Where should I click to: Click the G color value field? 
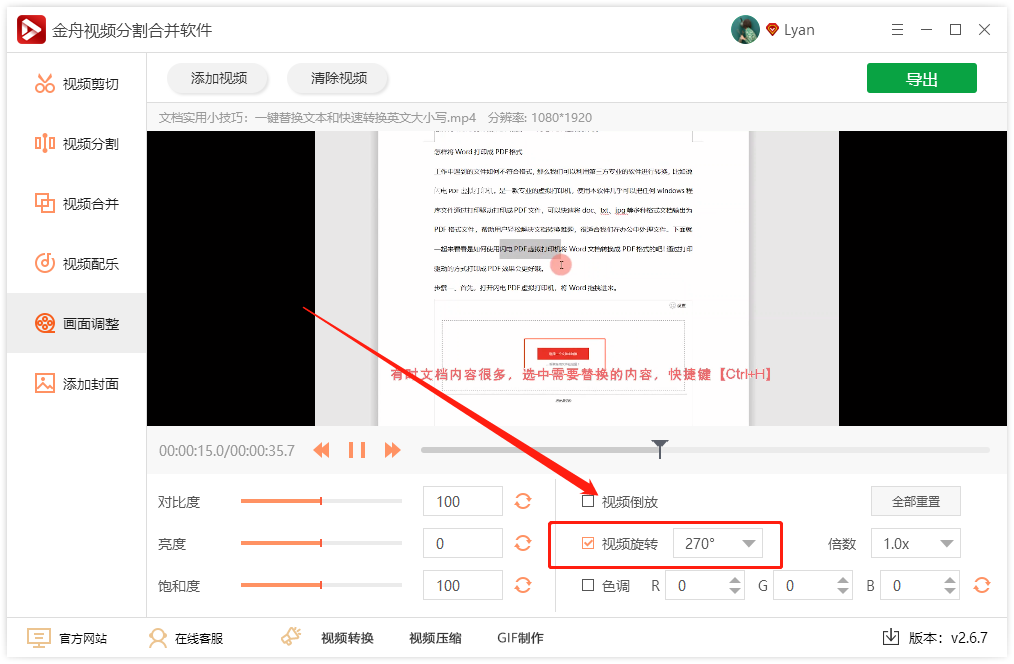804,585
